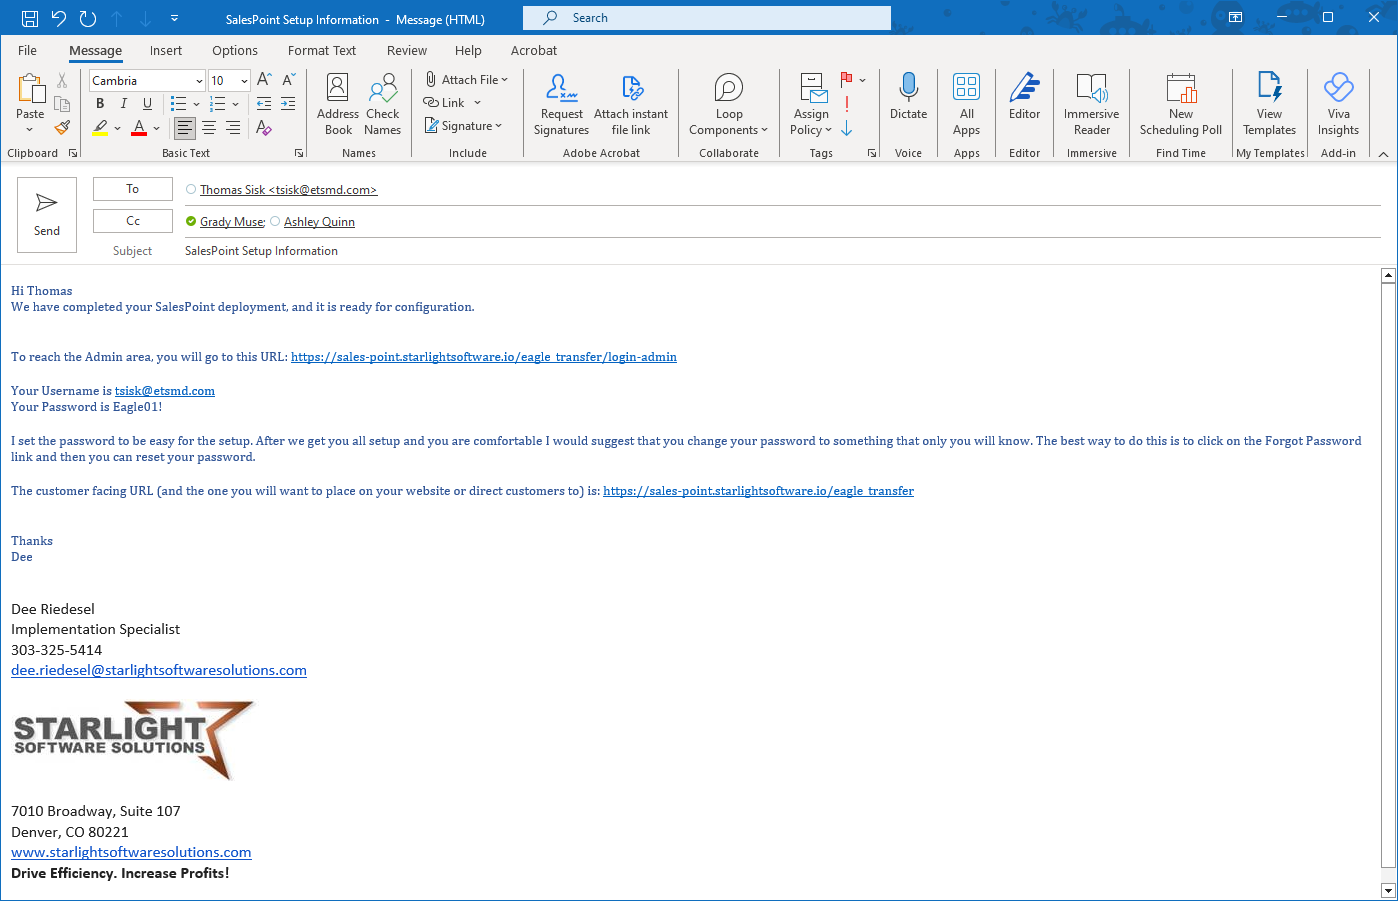Click the To recipients button
This screenshot has height=901, width=1398.
pyautogui.click(x=133, y=189)
